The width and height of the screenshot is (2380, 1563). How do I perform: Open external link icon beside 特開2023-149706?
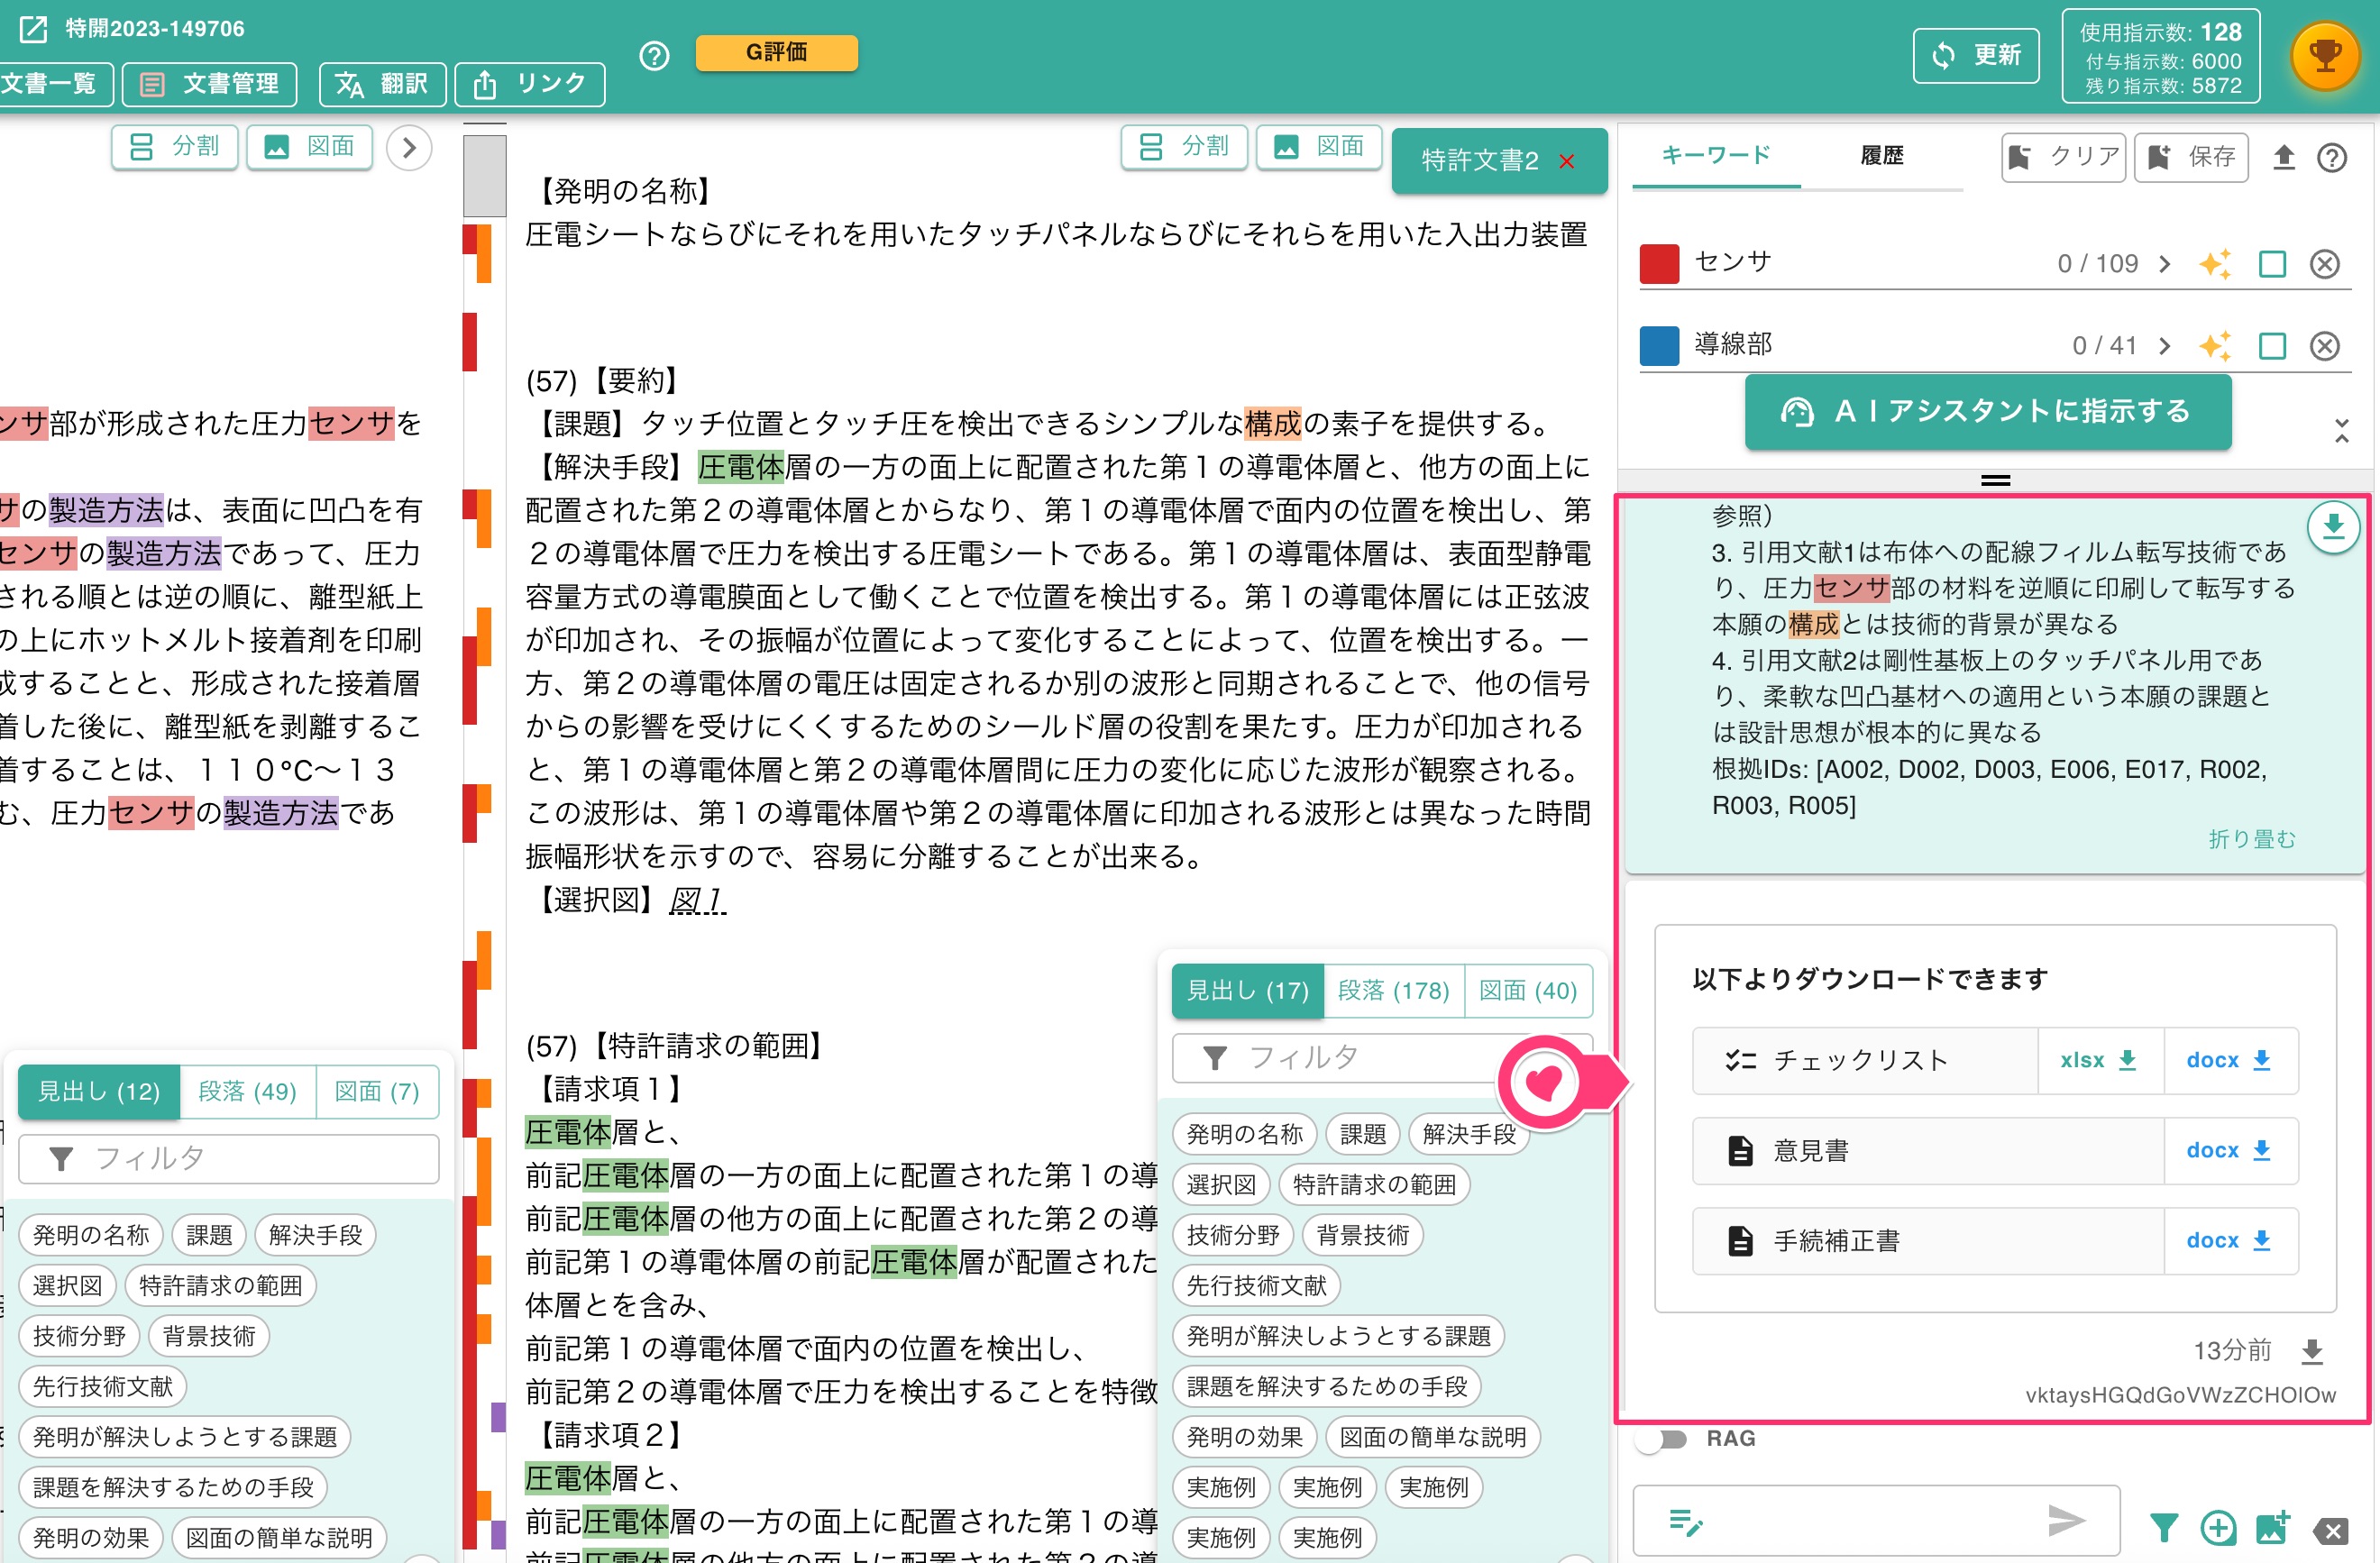click(33, 28)
